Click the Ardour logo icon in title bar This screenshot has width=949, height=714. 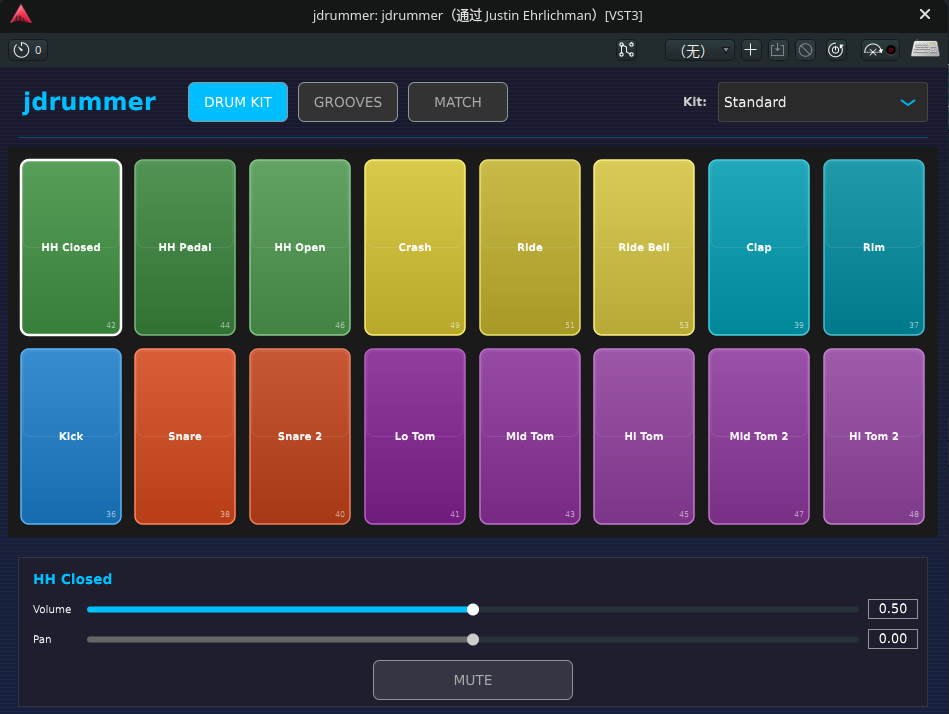21,14
